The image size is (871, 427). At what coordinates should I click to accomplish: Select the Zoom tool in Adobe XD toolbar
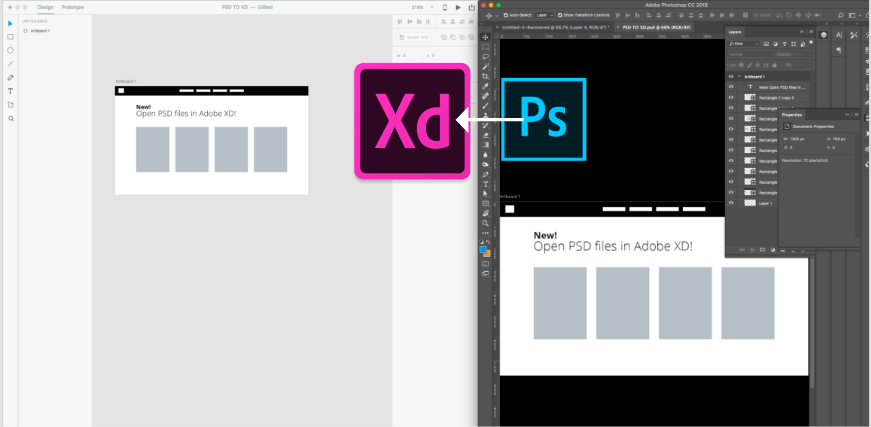[10, 118]
